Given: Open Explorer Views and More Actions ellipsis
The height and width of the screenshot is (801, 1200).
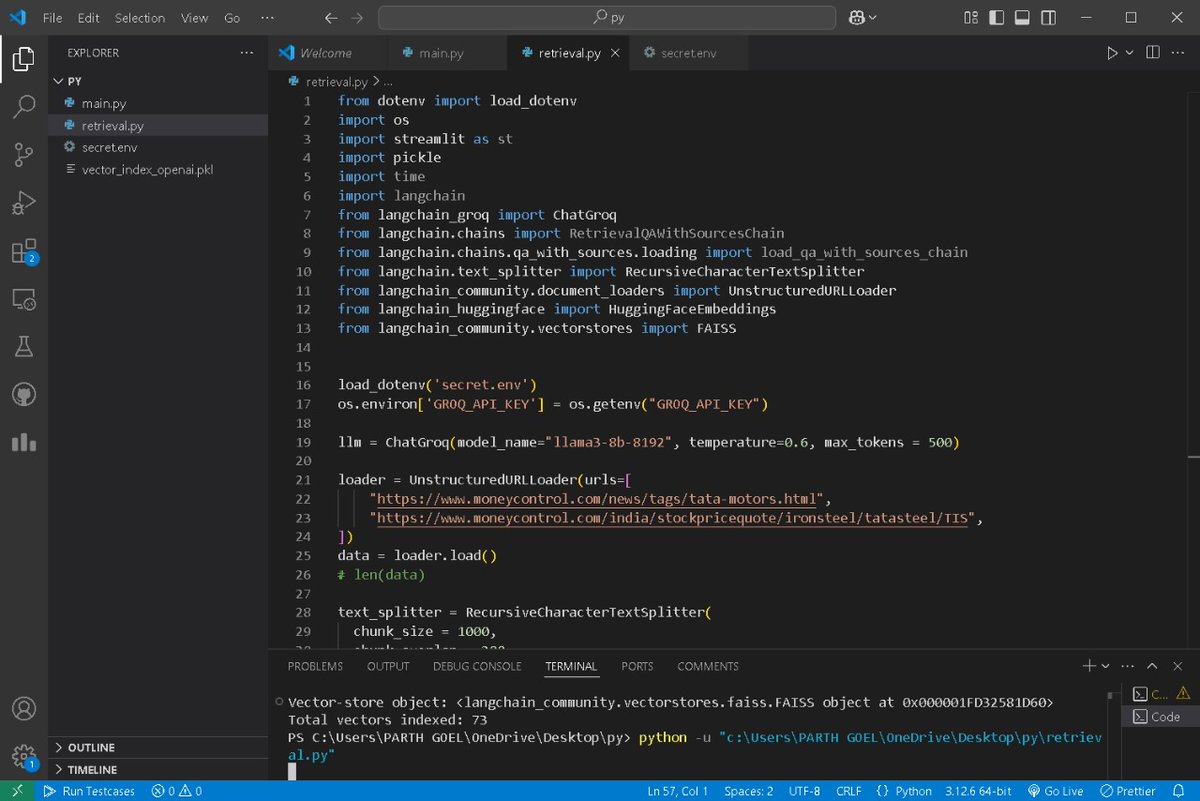Looking at the screenshot, I should (246, 53).
